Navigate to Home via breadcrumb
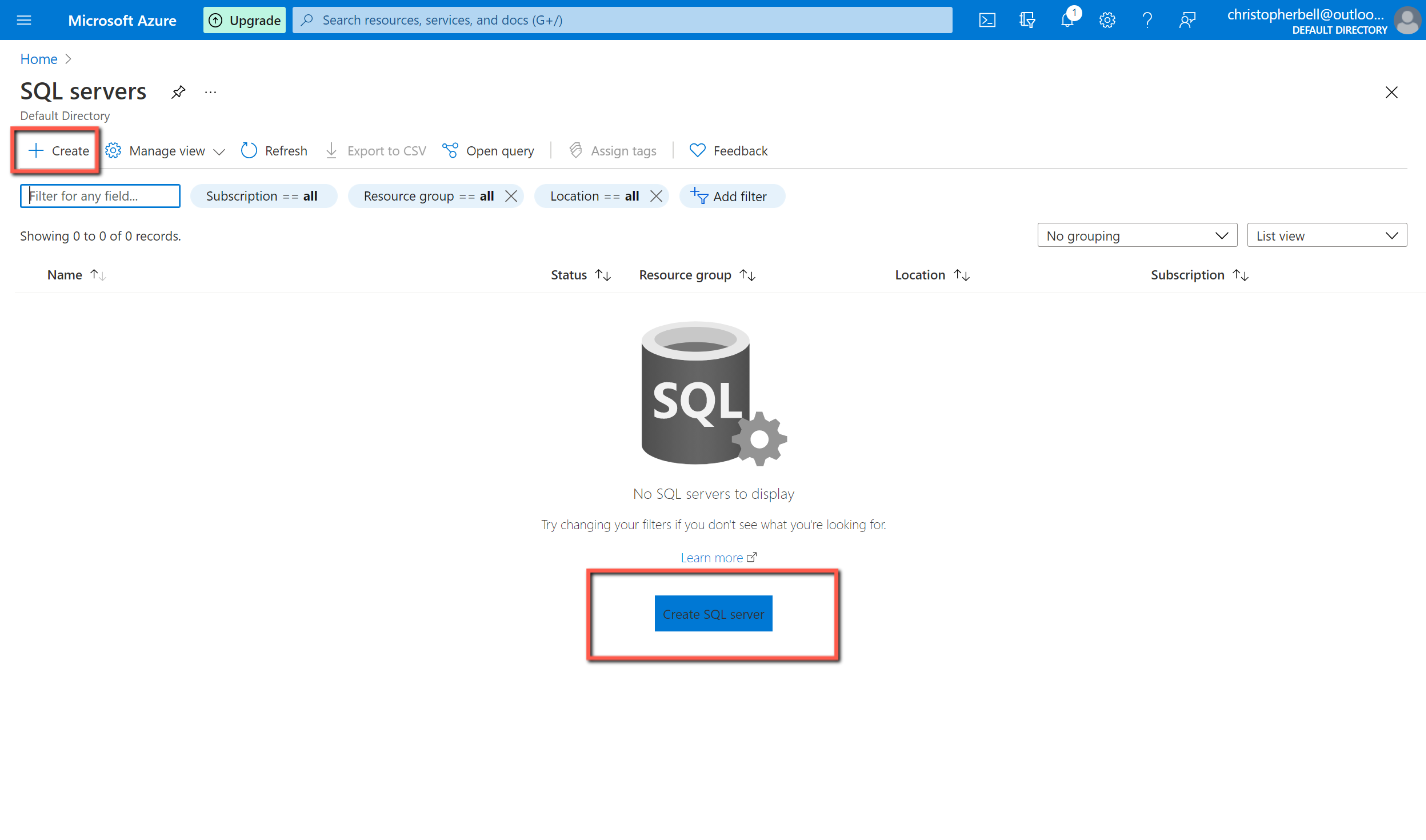 pyautogui.click(x=38, y=58)
